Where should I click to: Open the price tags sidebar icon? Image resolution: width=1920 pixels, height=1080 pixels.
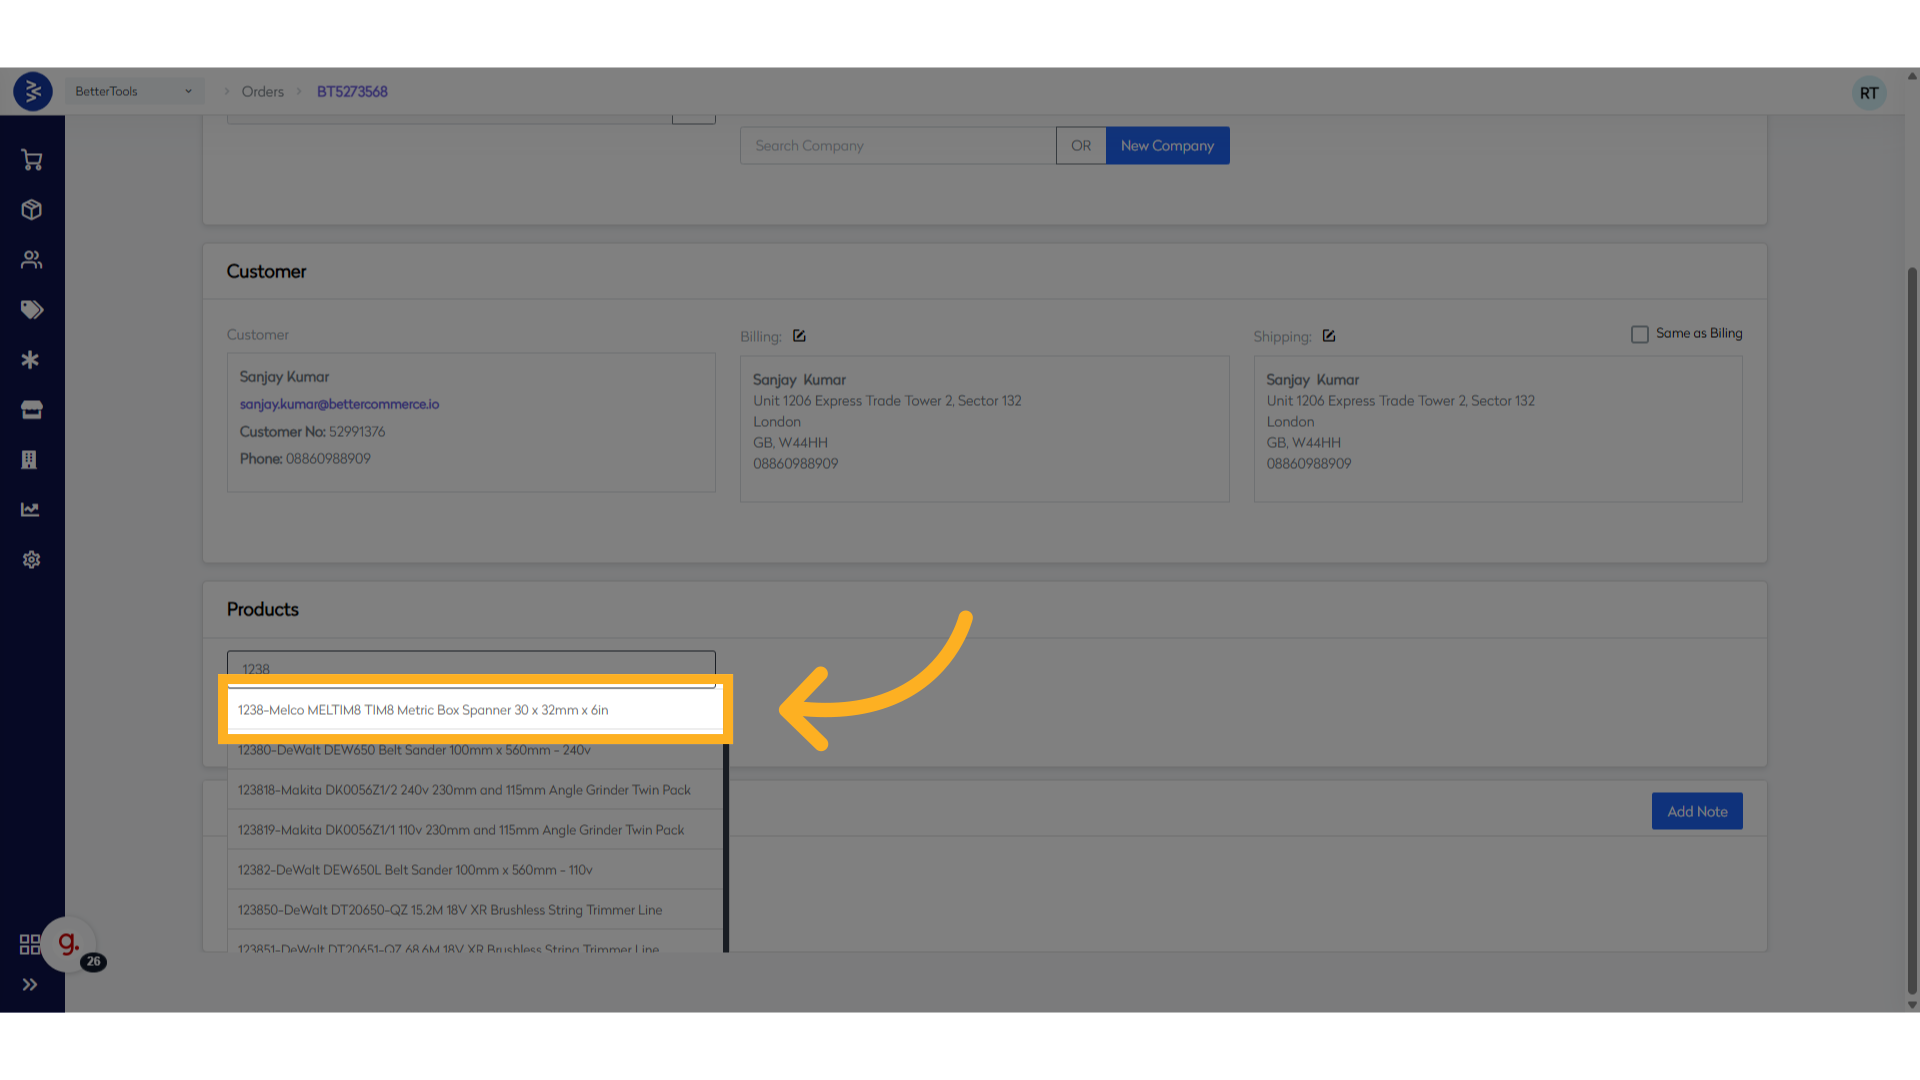point(32,310)
